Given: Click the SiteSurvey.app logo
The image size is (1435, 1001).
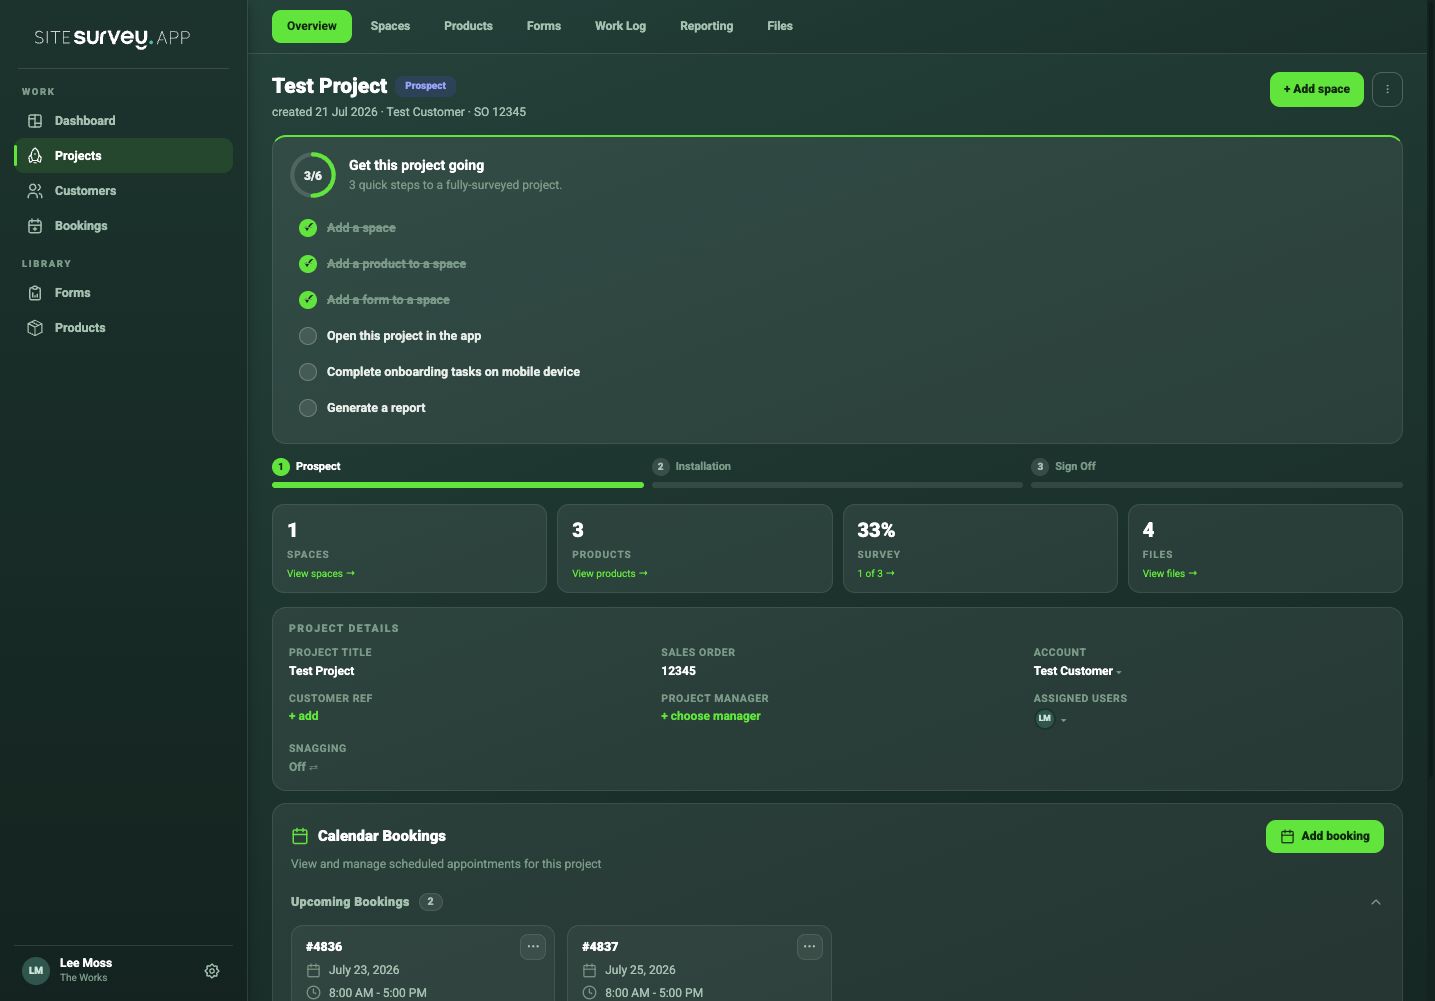Looking at the screenshot, I should coord(112,38).
